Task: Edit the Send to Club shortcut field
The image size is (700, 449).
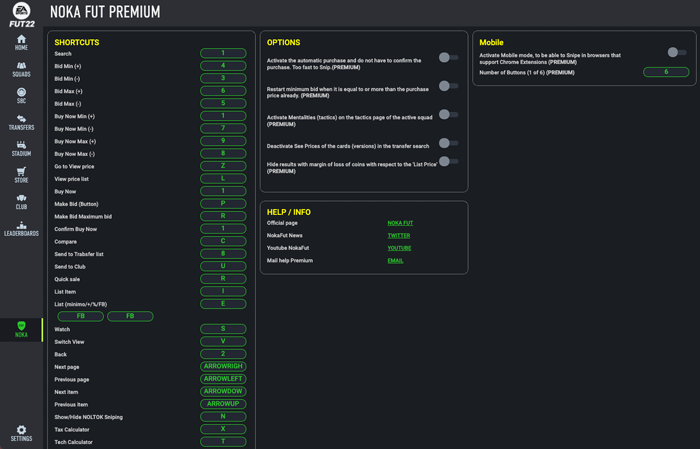Action: pos(223,266)
